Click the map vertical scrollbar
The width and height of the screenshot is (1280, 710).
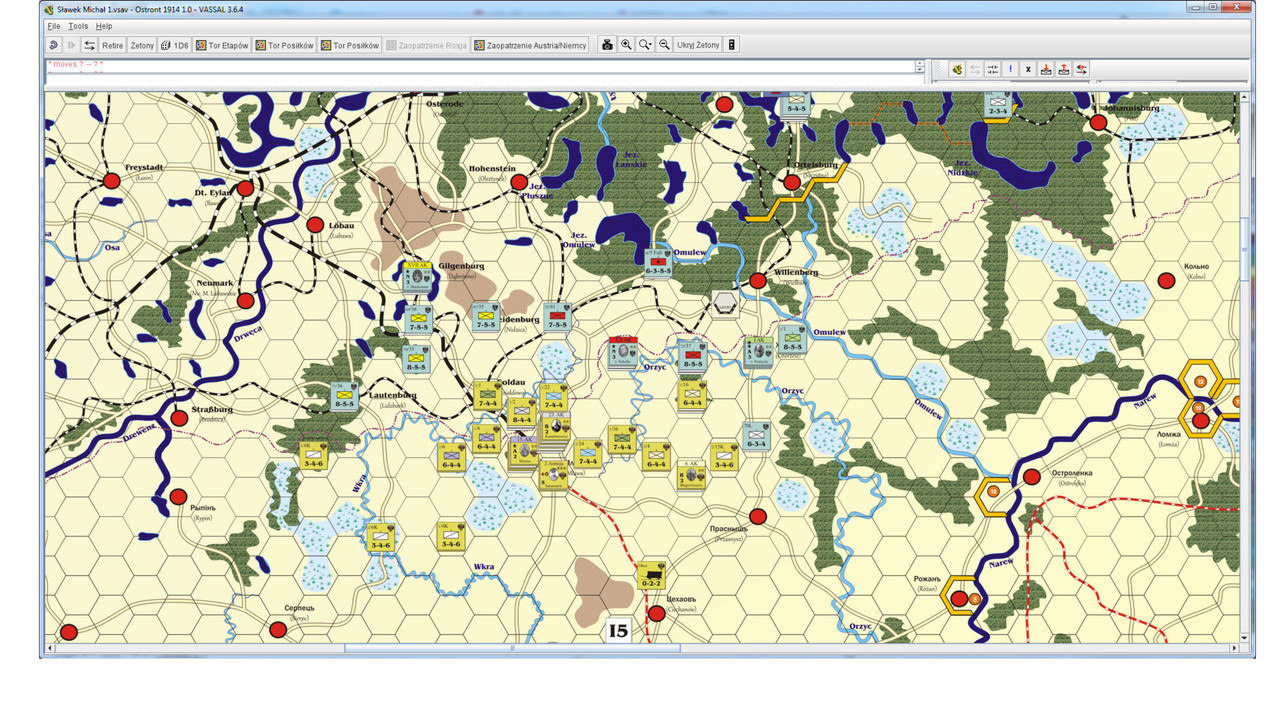[x=1244, y=368]
